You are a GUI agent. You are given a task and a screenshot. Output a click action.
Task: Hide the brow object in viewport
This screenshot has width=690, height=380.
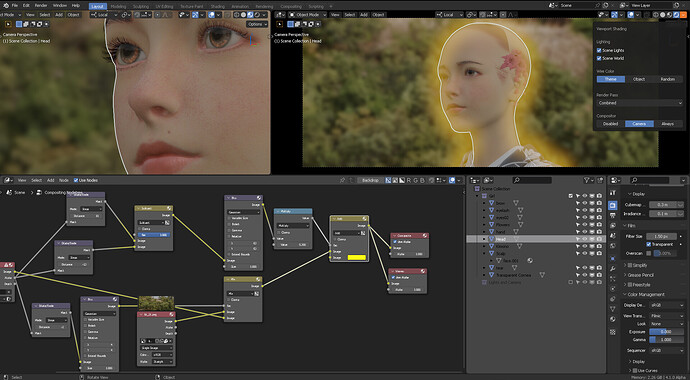[x=585, y=203]
